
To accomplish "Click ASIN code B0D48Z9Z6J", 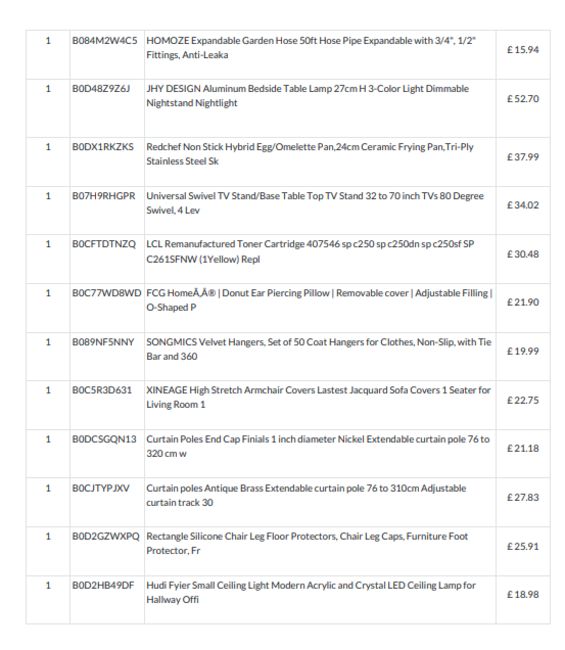I will point(101,89).
